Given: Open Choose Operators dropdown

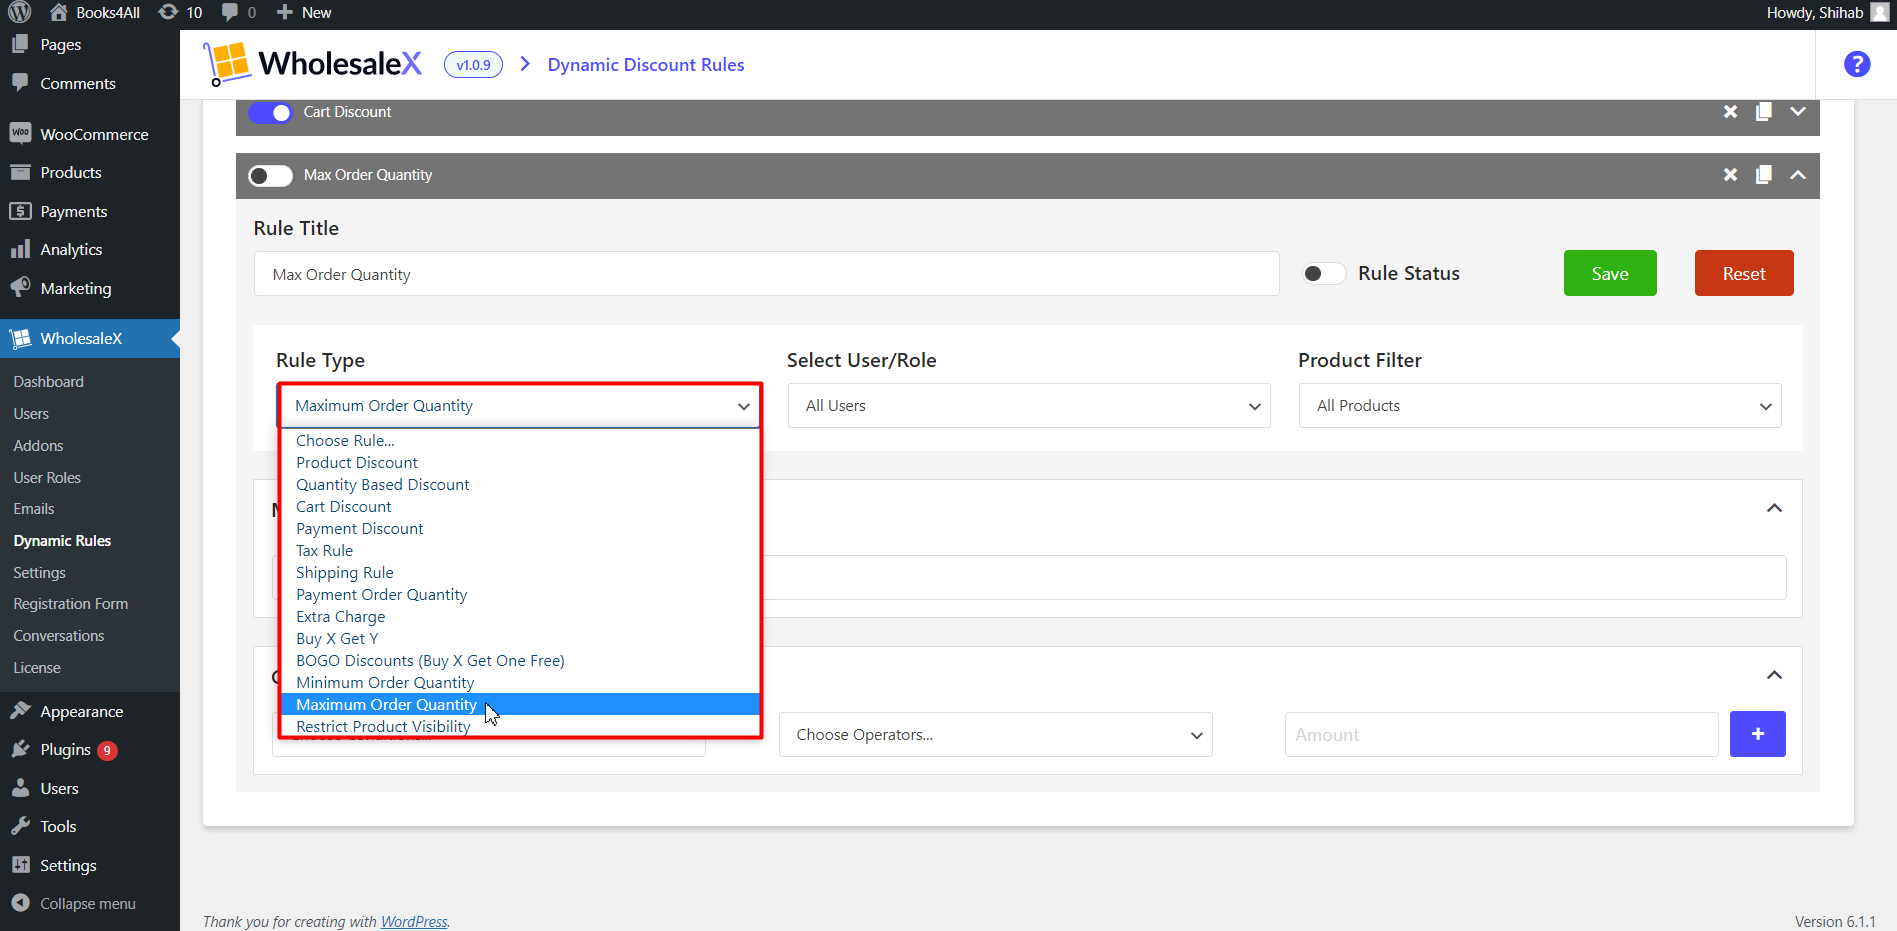Looking at the screenshot, I should 996,735.
